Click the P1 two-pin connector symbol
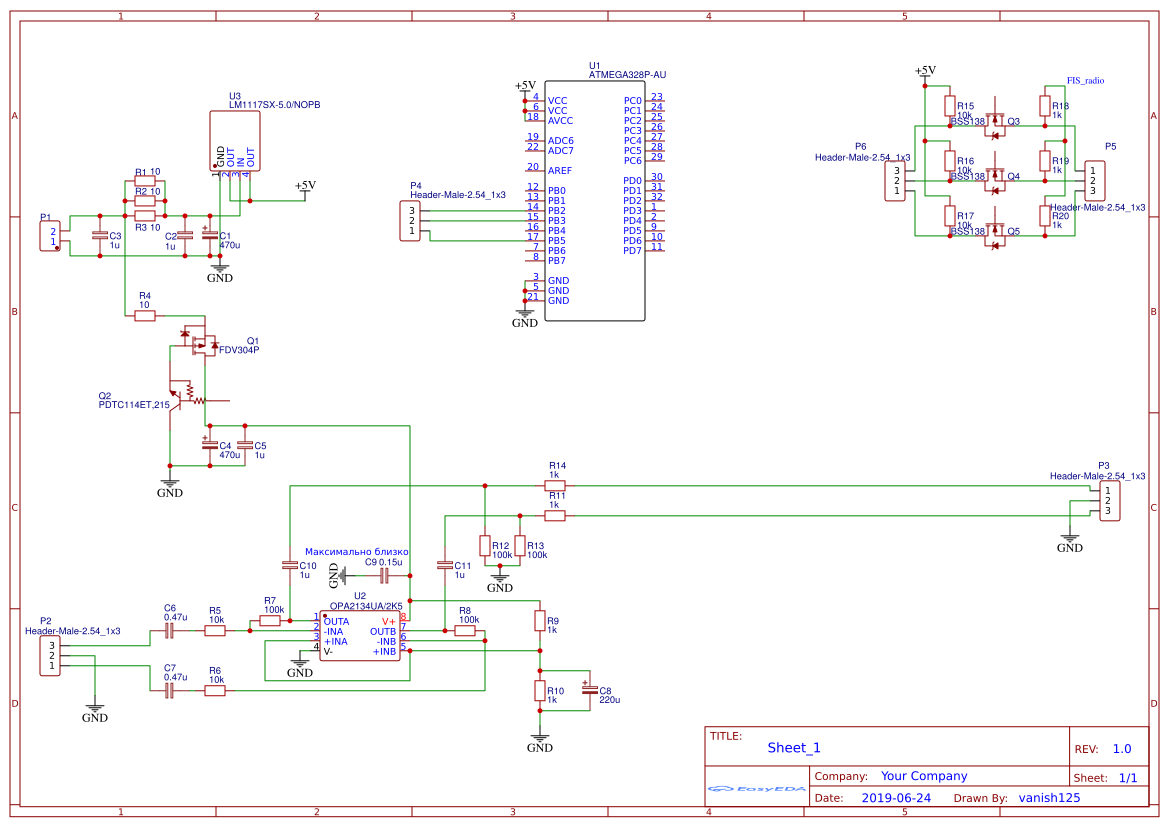 pyautogui.click(x=50, y=236)
